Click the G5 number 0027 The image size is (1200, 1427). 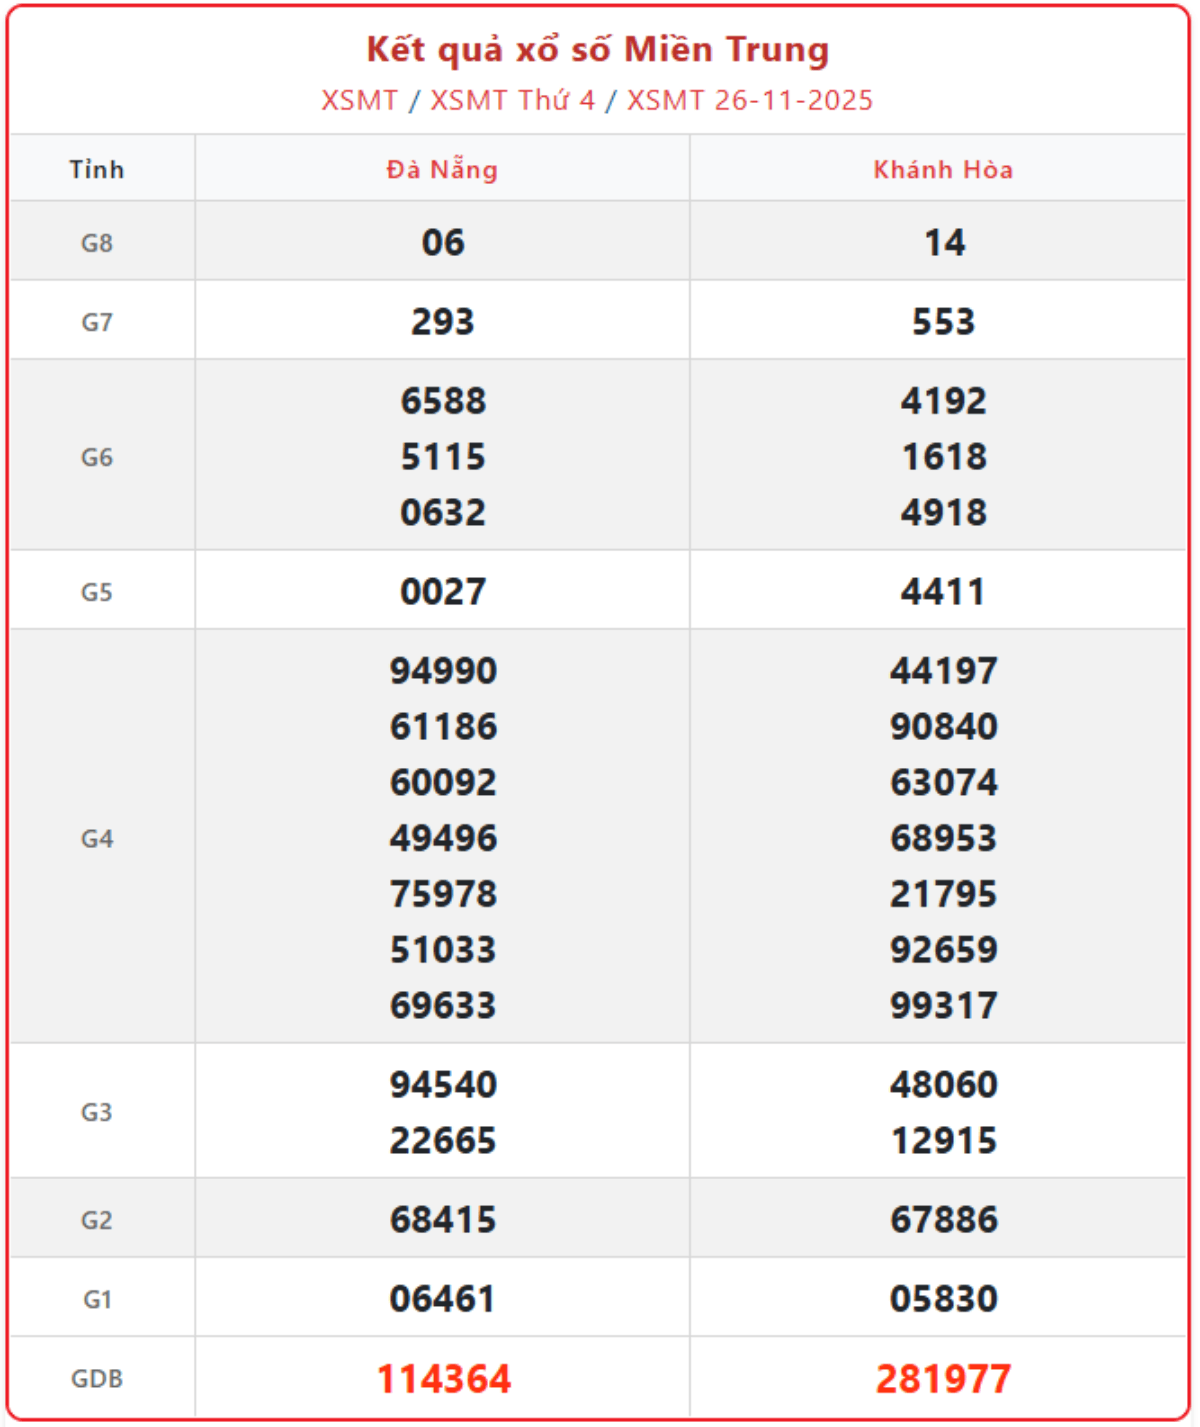click(443, 592)
